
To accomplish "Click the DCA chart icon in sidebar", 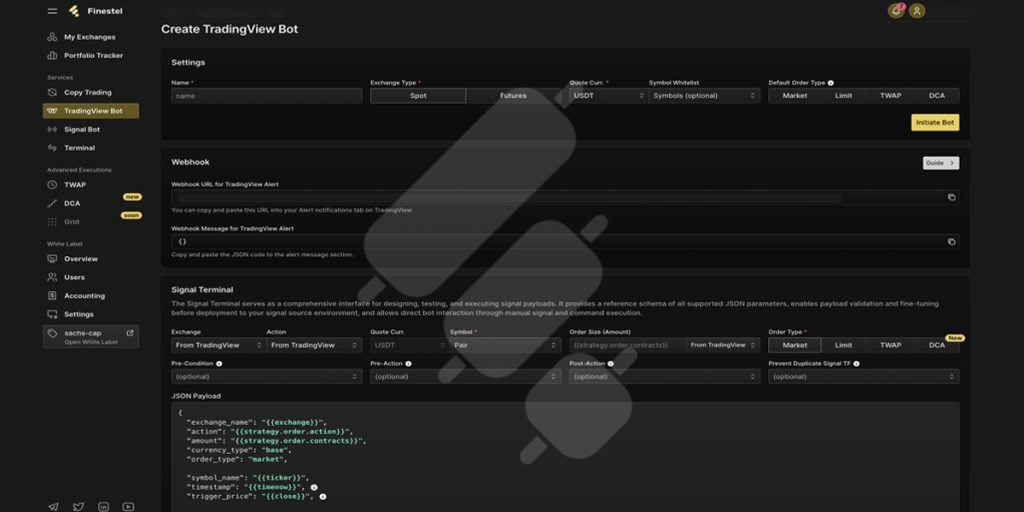I will coord(52,203).
